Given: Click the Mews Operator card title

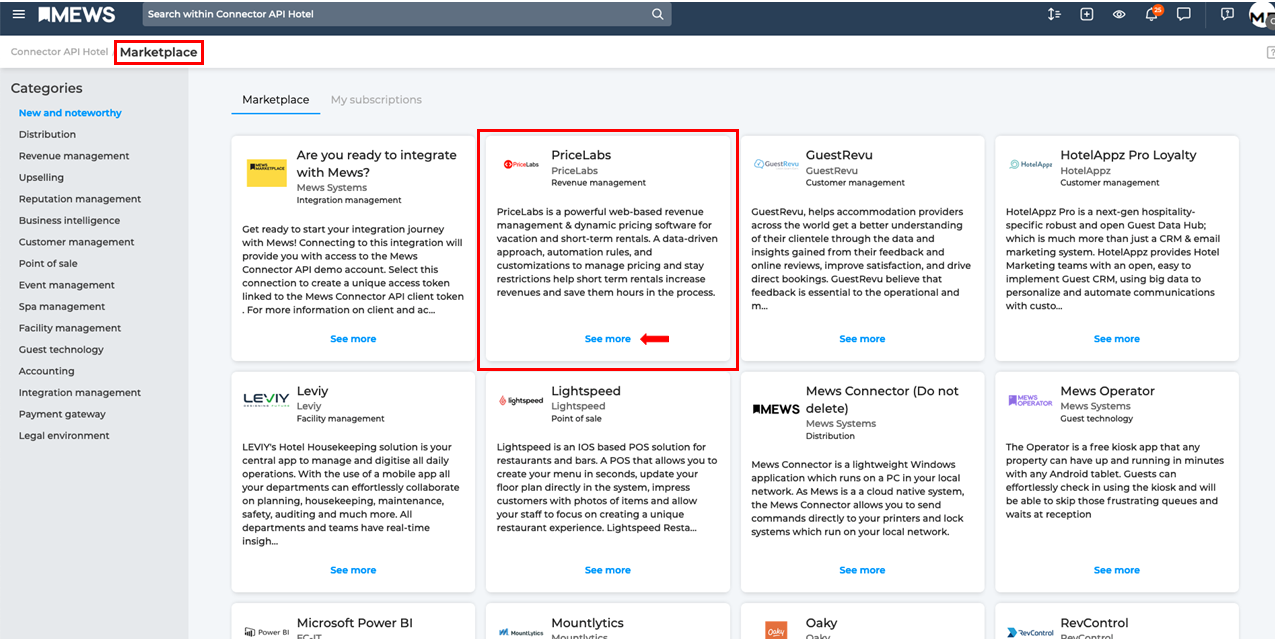Looking at the screenshot, I should 1107,391.
